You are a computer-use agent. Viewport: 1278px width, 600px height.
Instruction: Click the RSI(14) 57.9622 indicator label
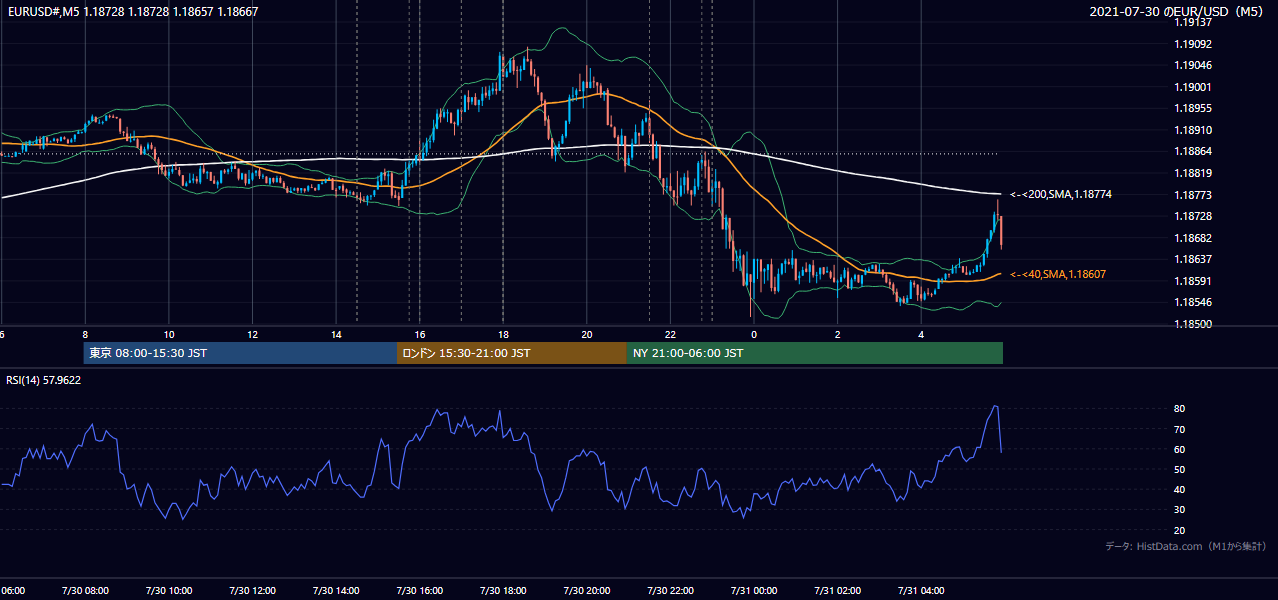click(x=44, y=380)
